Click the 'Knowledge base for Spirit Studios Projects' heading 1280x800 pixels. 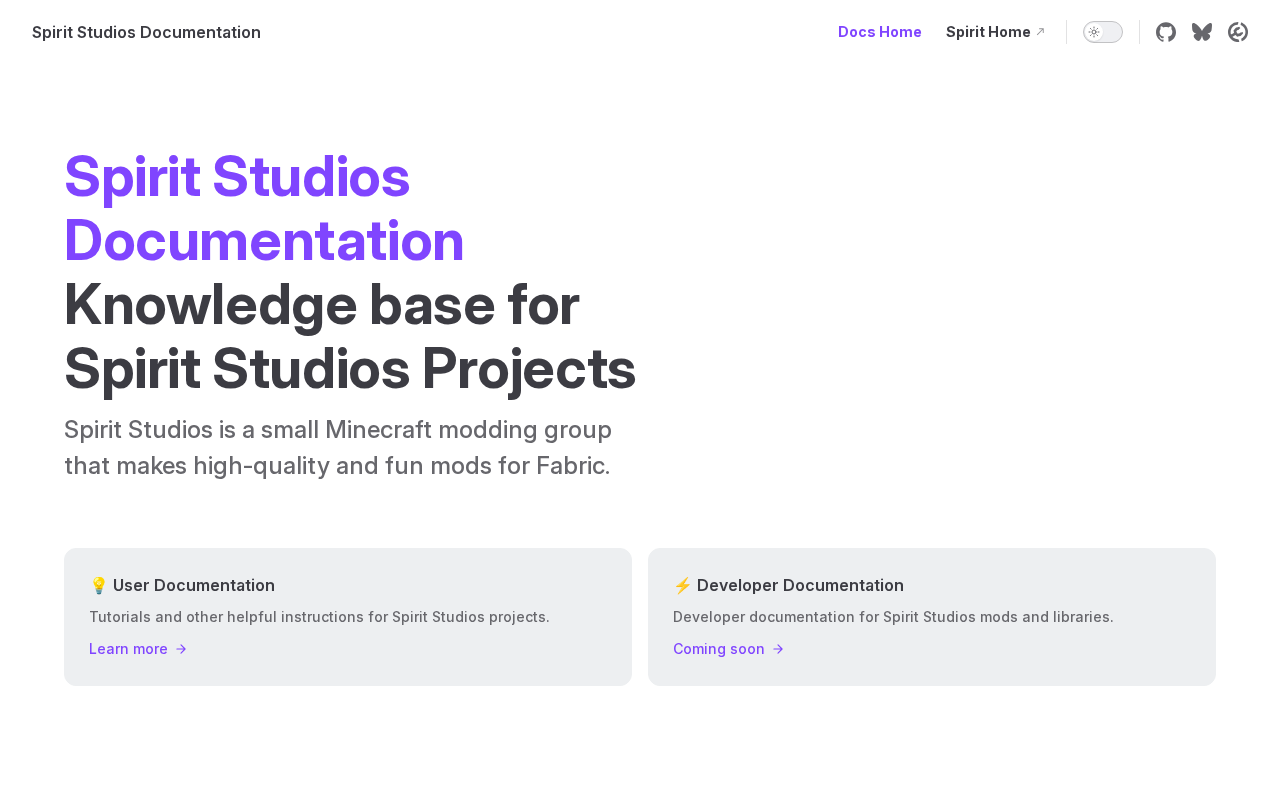point(350,336)
